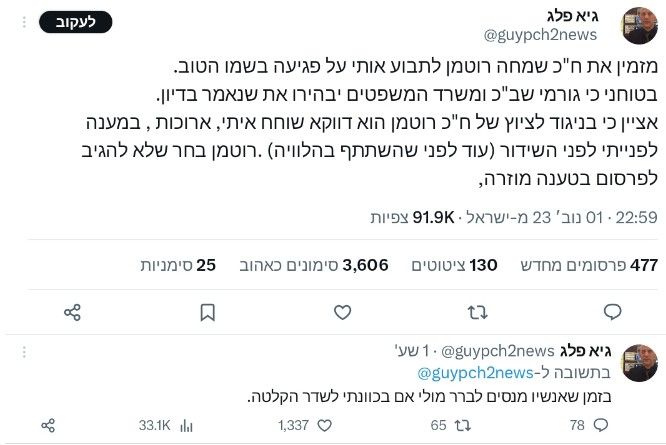Image resolution: width=666 pixels, height=445 pixels.
Task: Open the share menu for the main tweet
Action: (x=72, y=313)
